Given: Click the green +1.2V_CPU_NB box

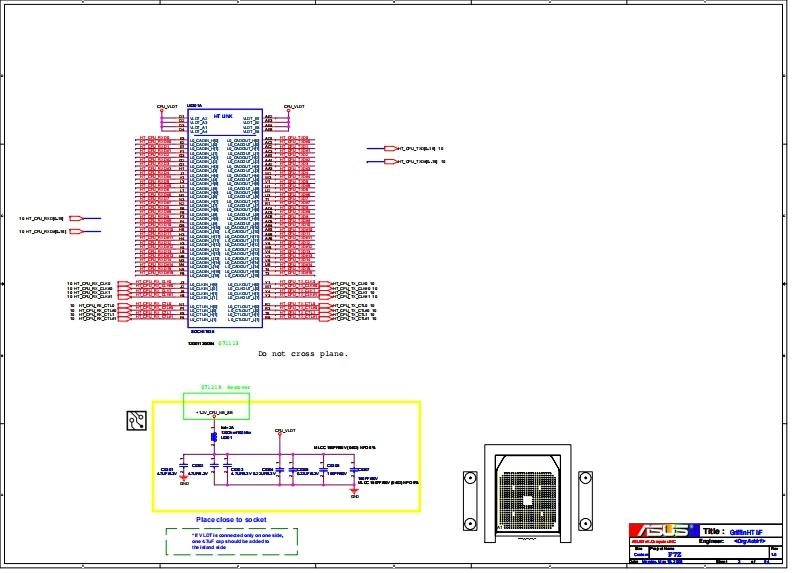Looking at the screenshot, I should 216,406.
